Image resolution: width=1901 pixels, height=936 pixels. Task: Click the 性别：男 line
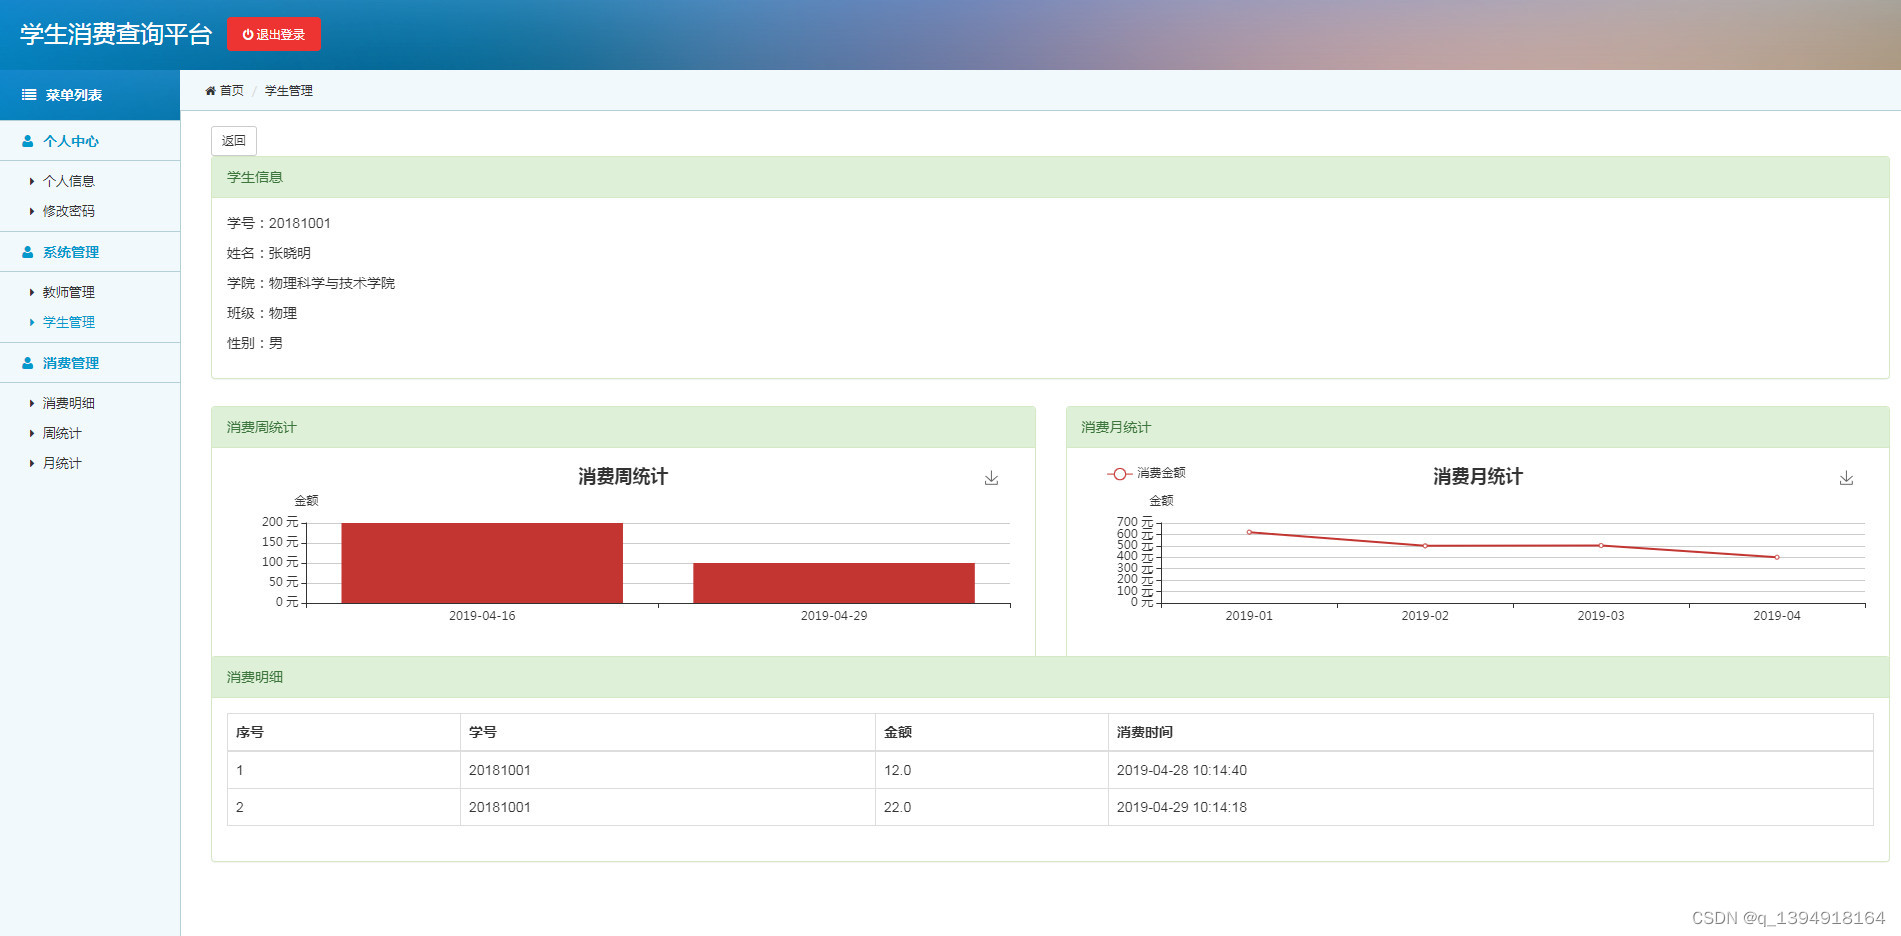[x=255, y=343]
